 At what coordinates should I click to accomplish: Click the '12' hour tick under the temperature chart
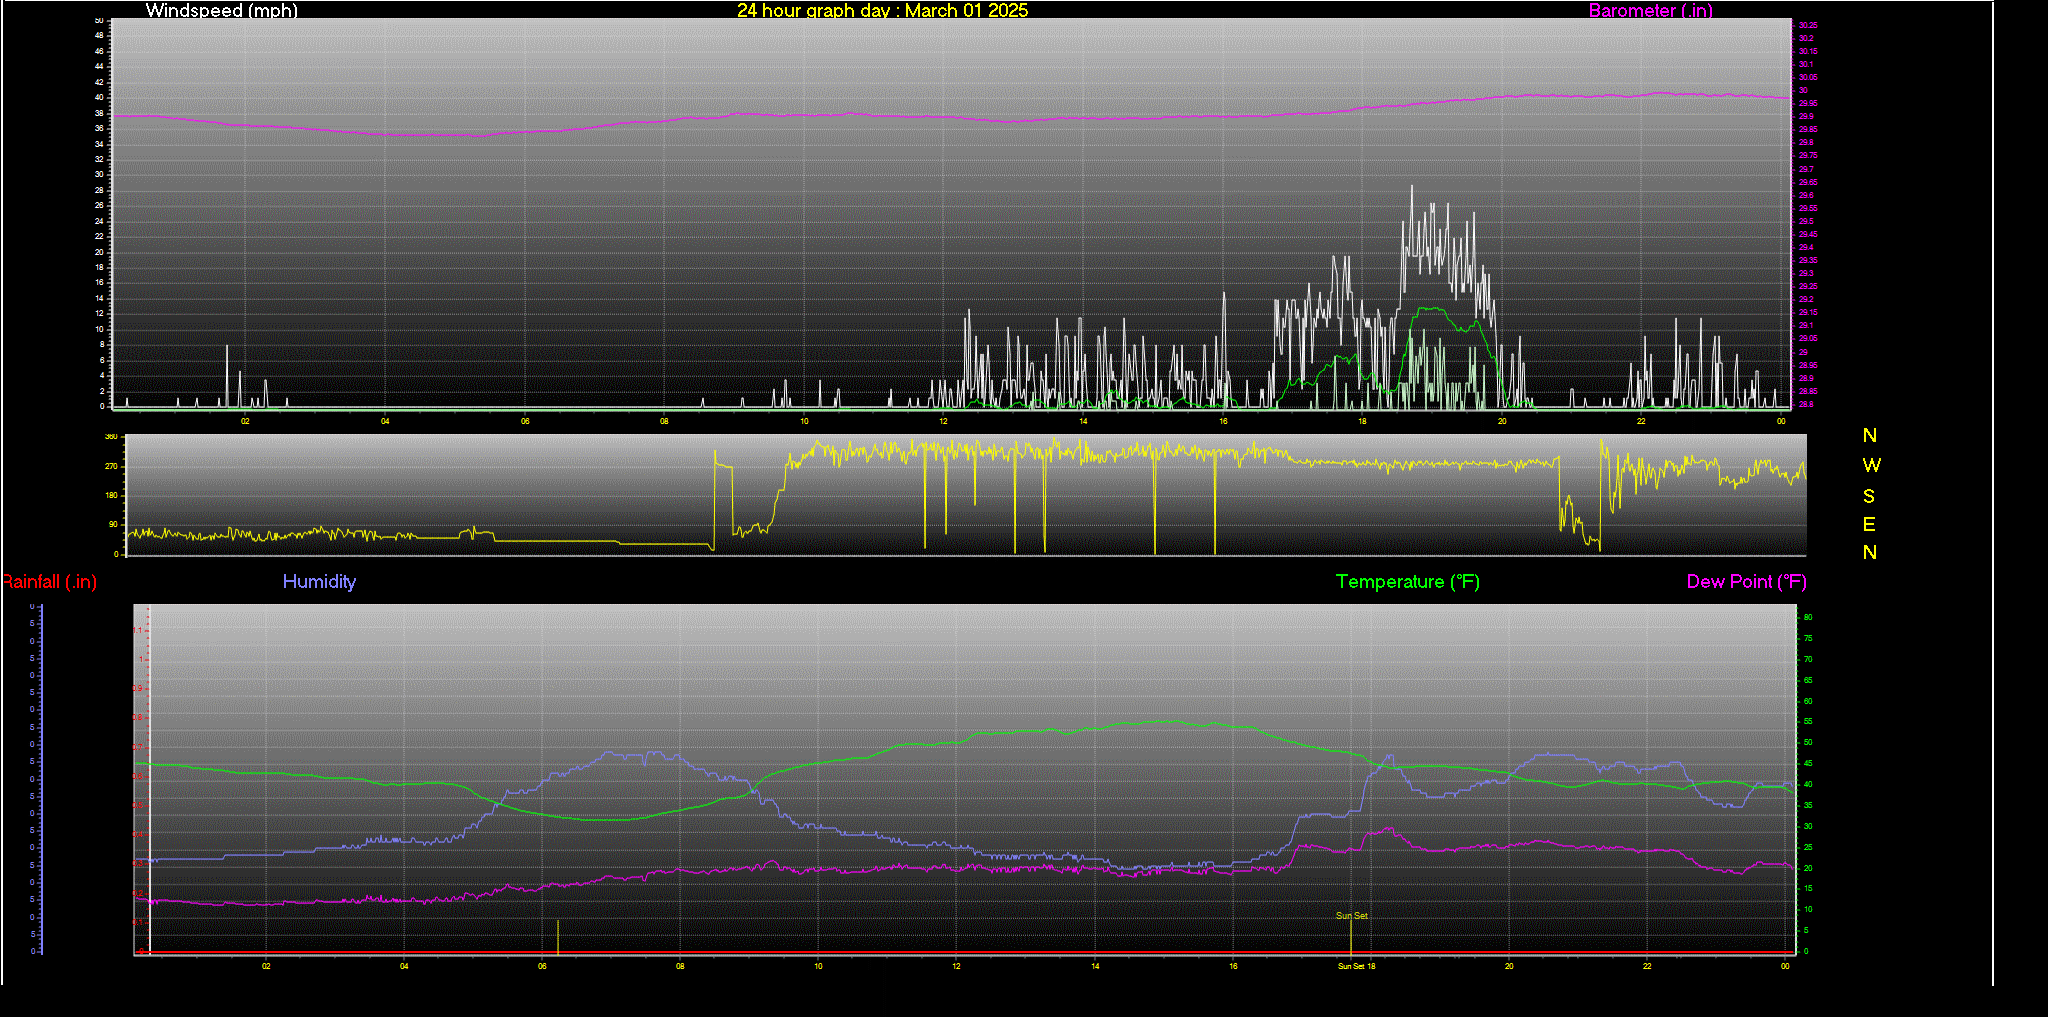pos(956,966)
